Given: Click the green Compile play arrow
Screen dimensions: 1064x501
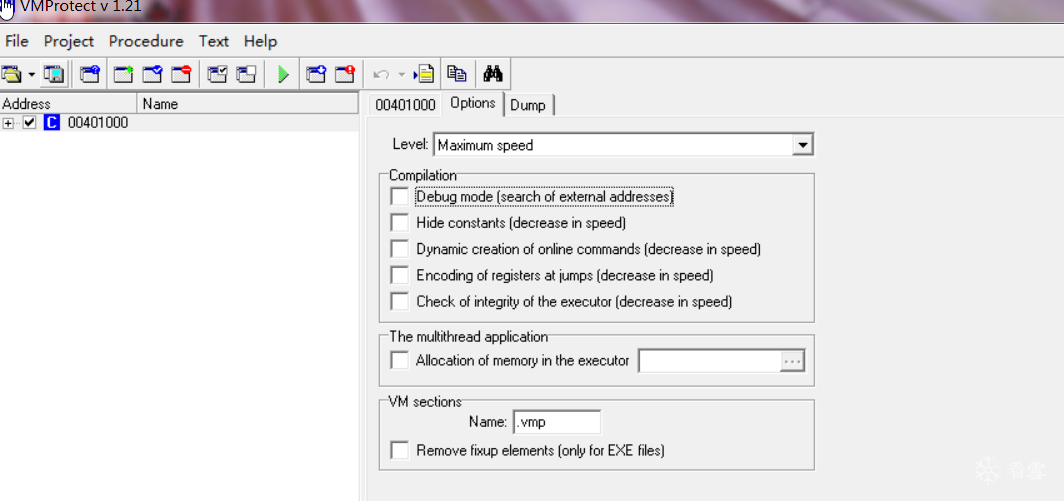Looking at the screenshot, I should (283, 74).
